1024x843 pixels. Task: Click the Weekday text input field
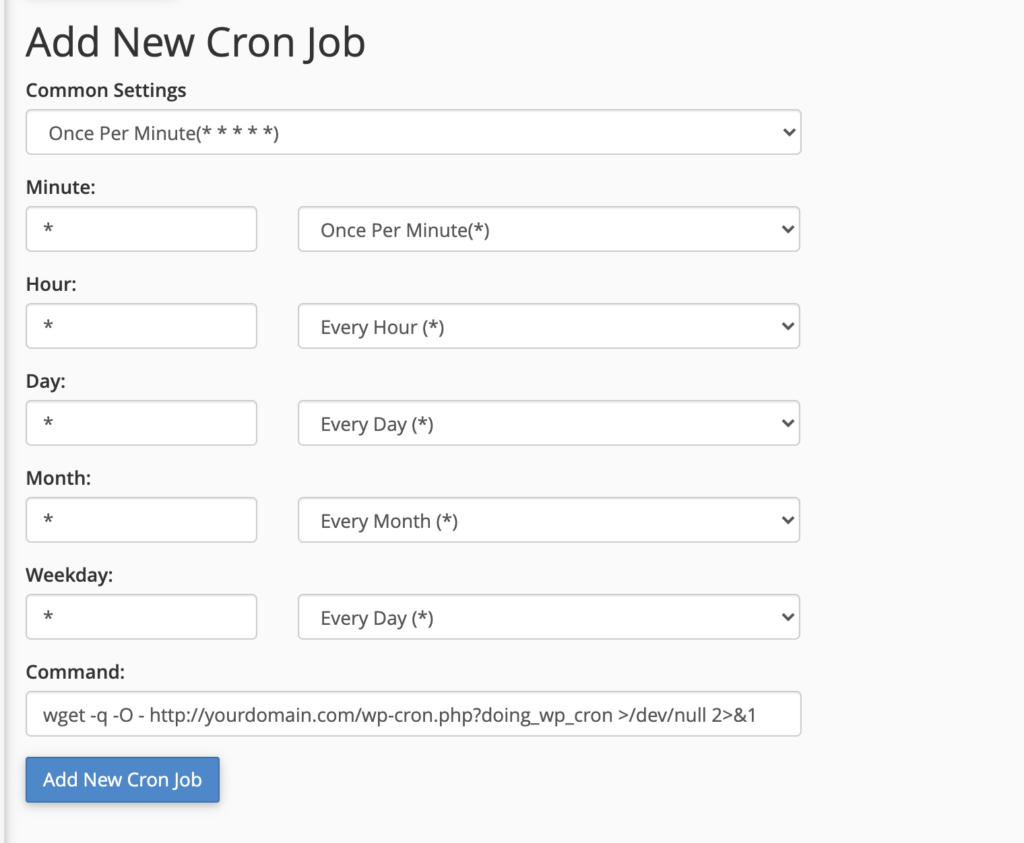(x=141, y=617)
